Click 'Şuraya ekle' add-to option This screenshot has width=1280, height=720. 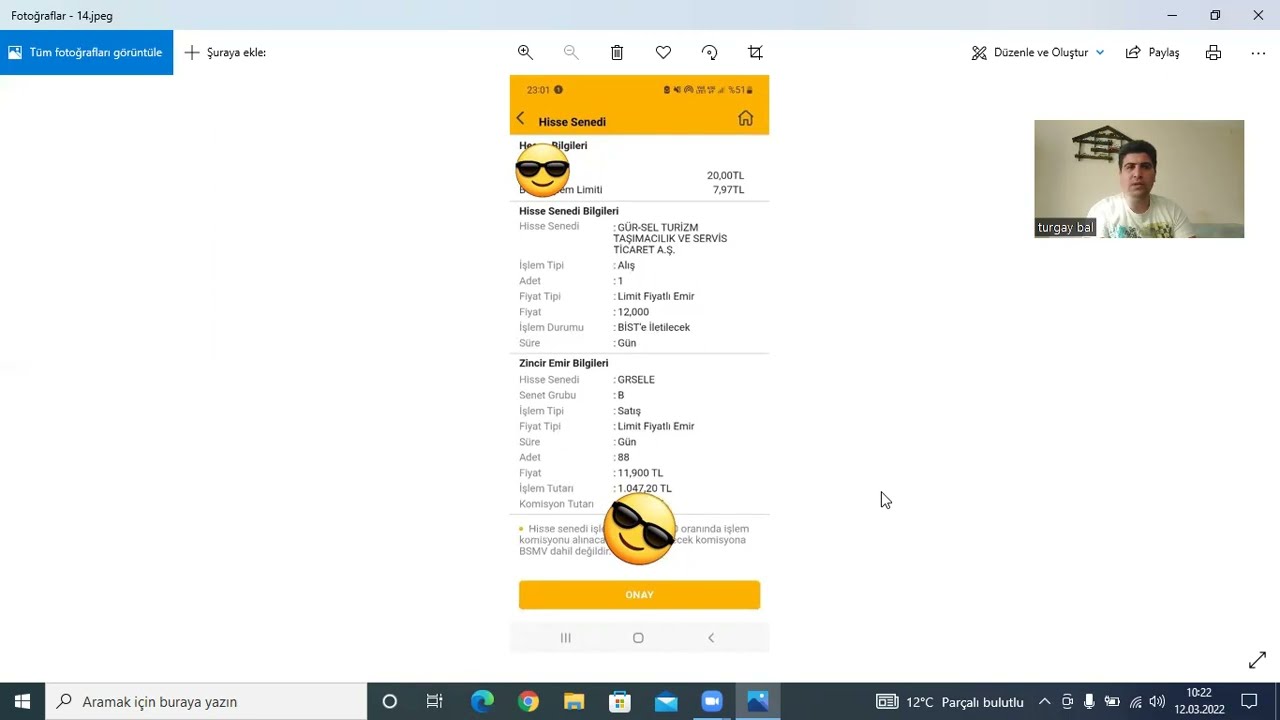pos(225,52)
